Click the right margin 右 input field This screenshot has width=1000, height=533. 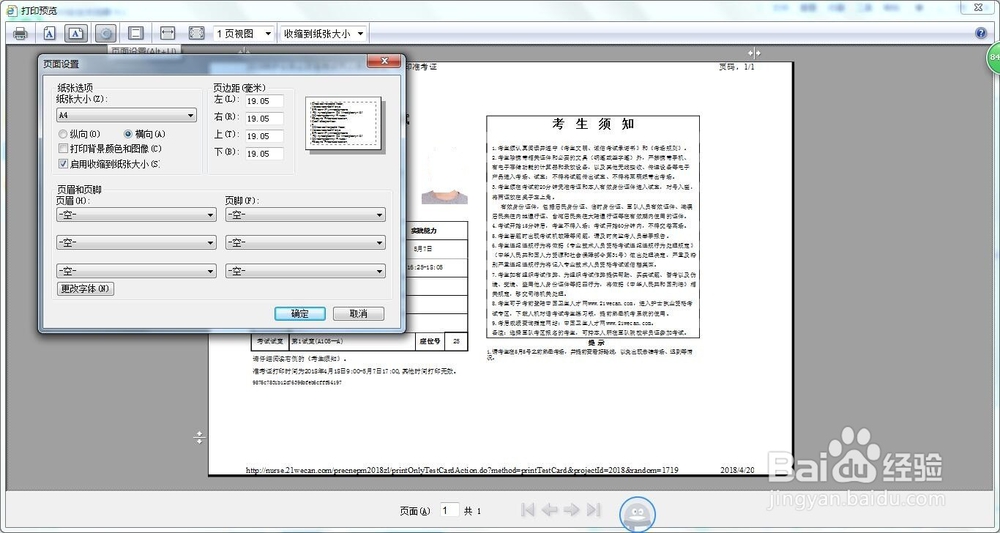point(264,119)
